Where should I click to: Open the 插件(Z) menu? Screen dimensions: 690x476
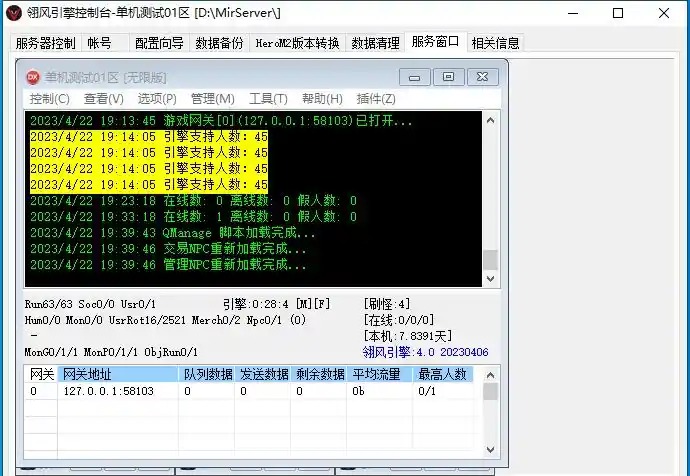(376, 99)
